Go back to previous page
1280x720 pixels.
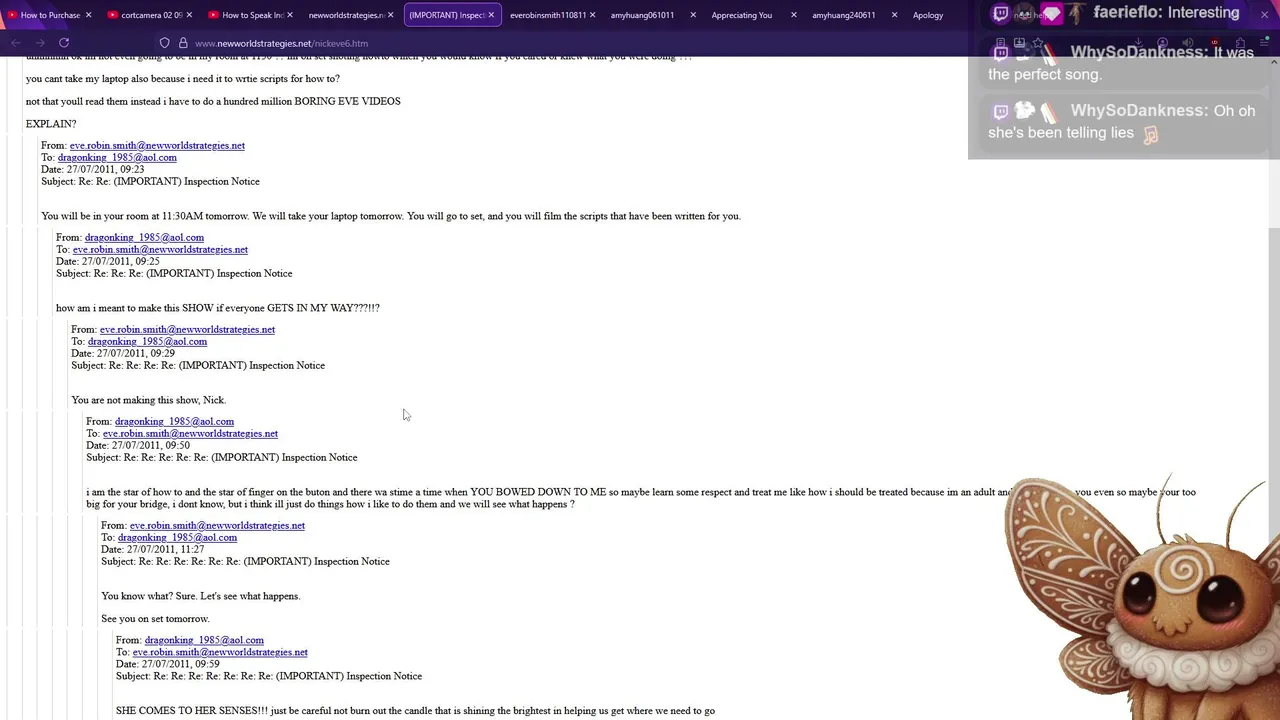click(16, 43)
